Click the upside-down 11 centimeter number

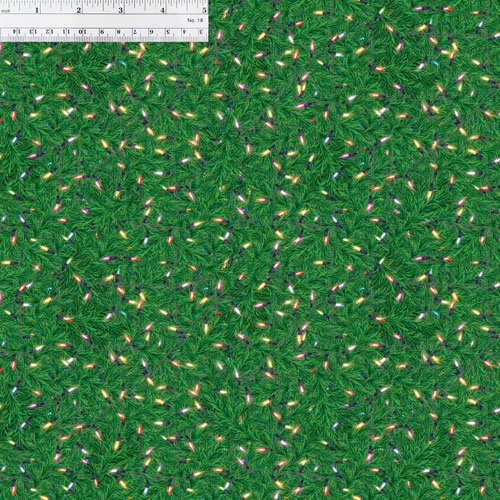point(66,32)
